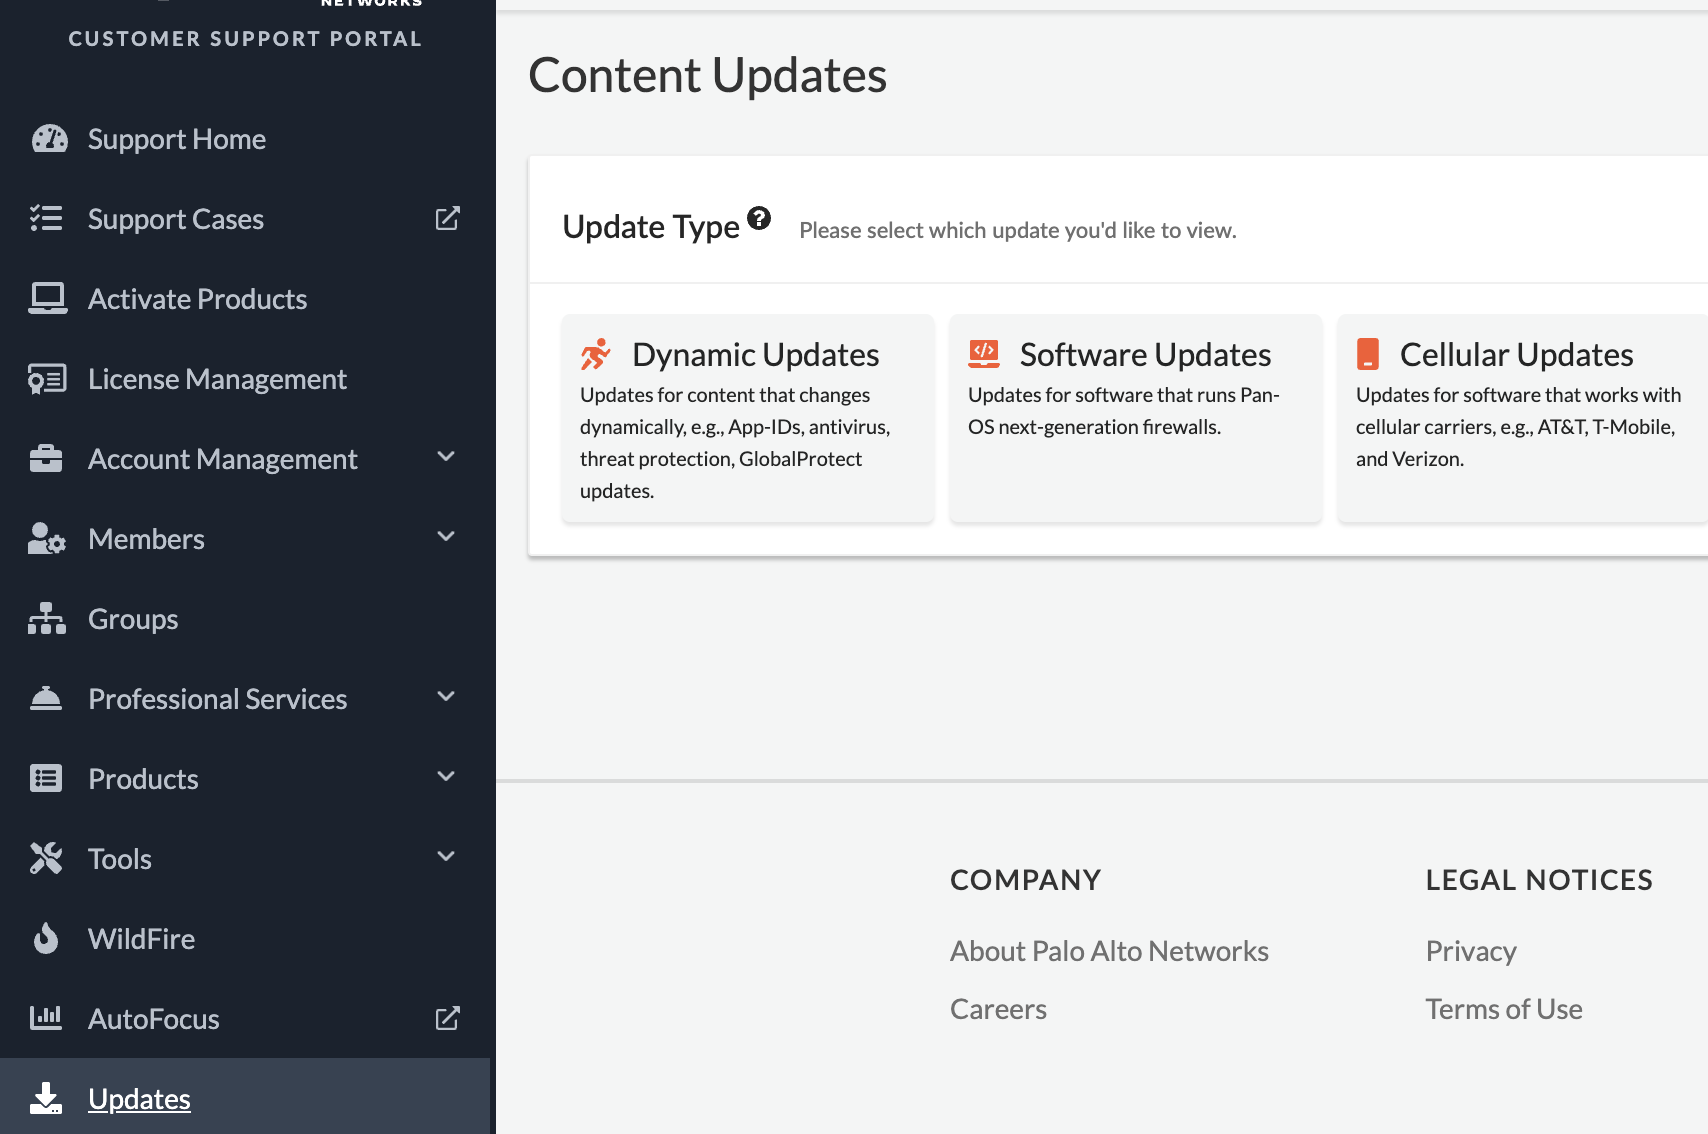This screenshot has height=1134, width=1708.
Task: Click the help icon beside Update Type
Action: pos(759,218)
